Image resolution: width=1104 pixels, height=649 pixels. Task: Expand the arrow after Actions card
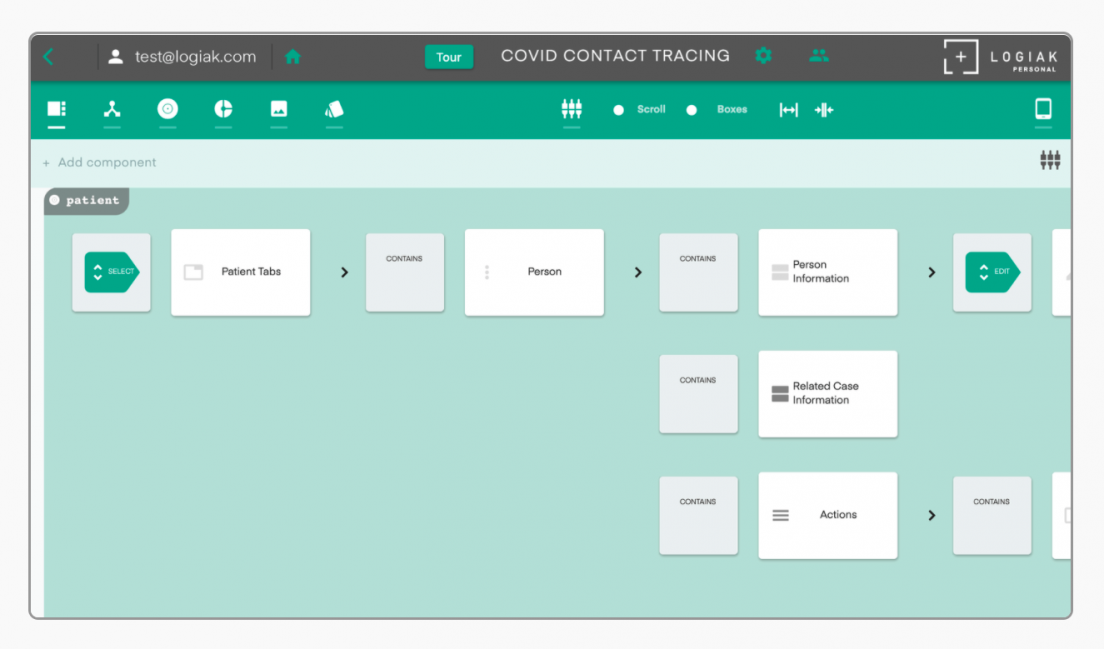tap(931, 515)
